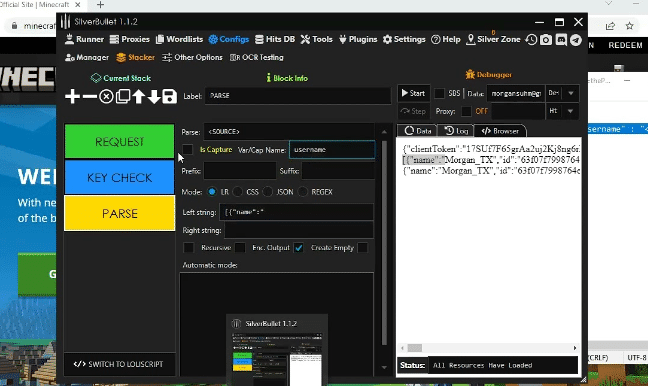Screen dimensions: 648x386
Task: Toggle the Create Empty checkbox
Action: (x=362, y=248)
